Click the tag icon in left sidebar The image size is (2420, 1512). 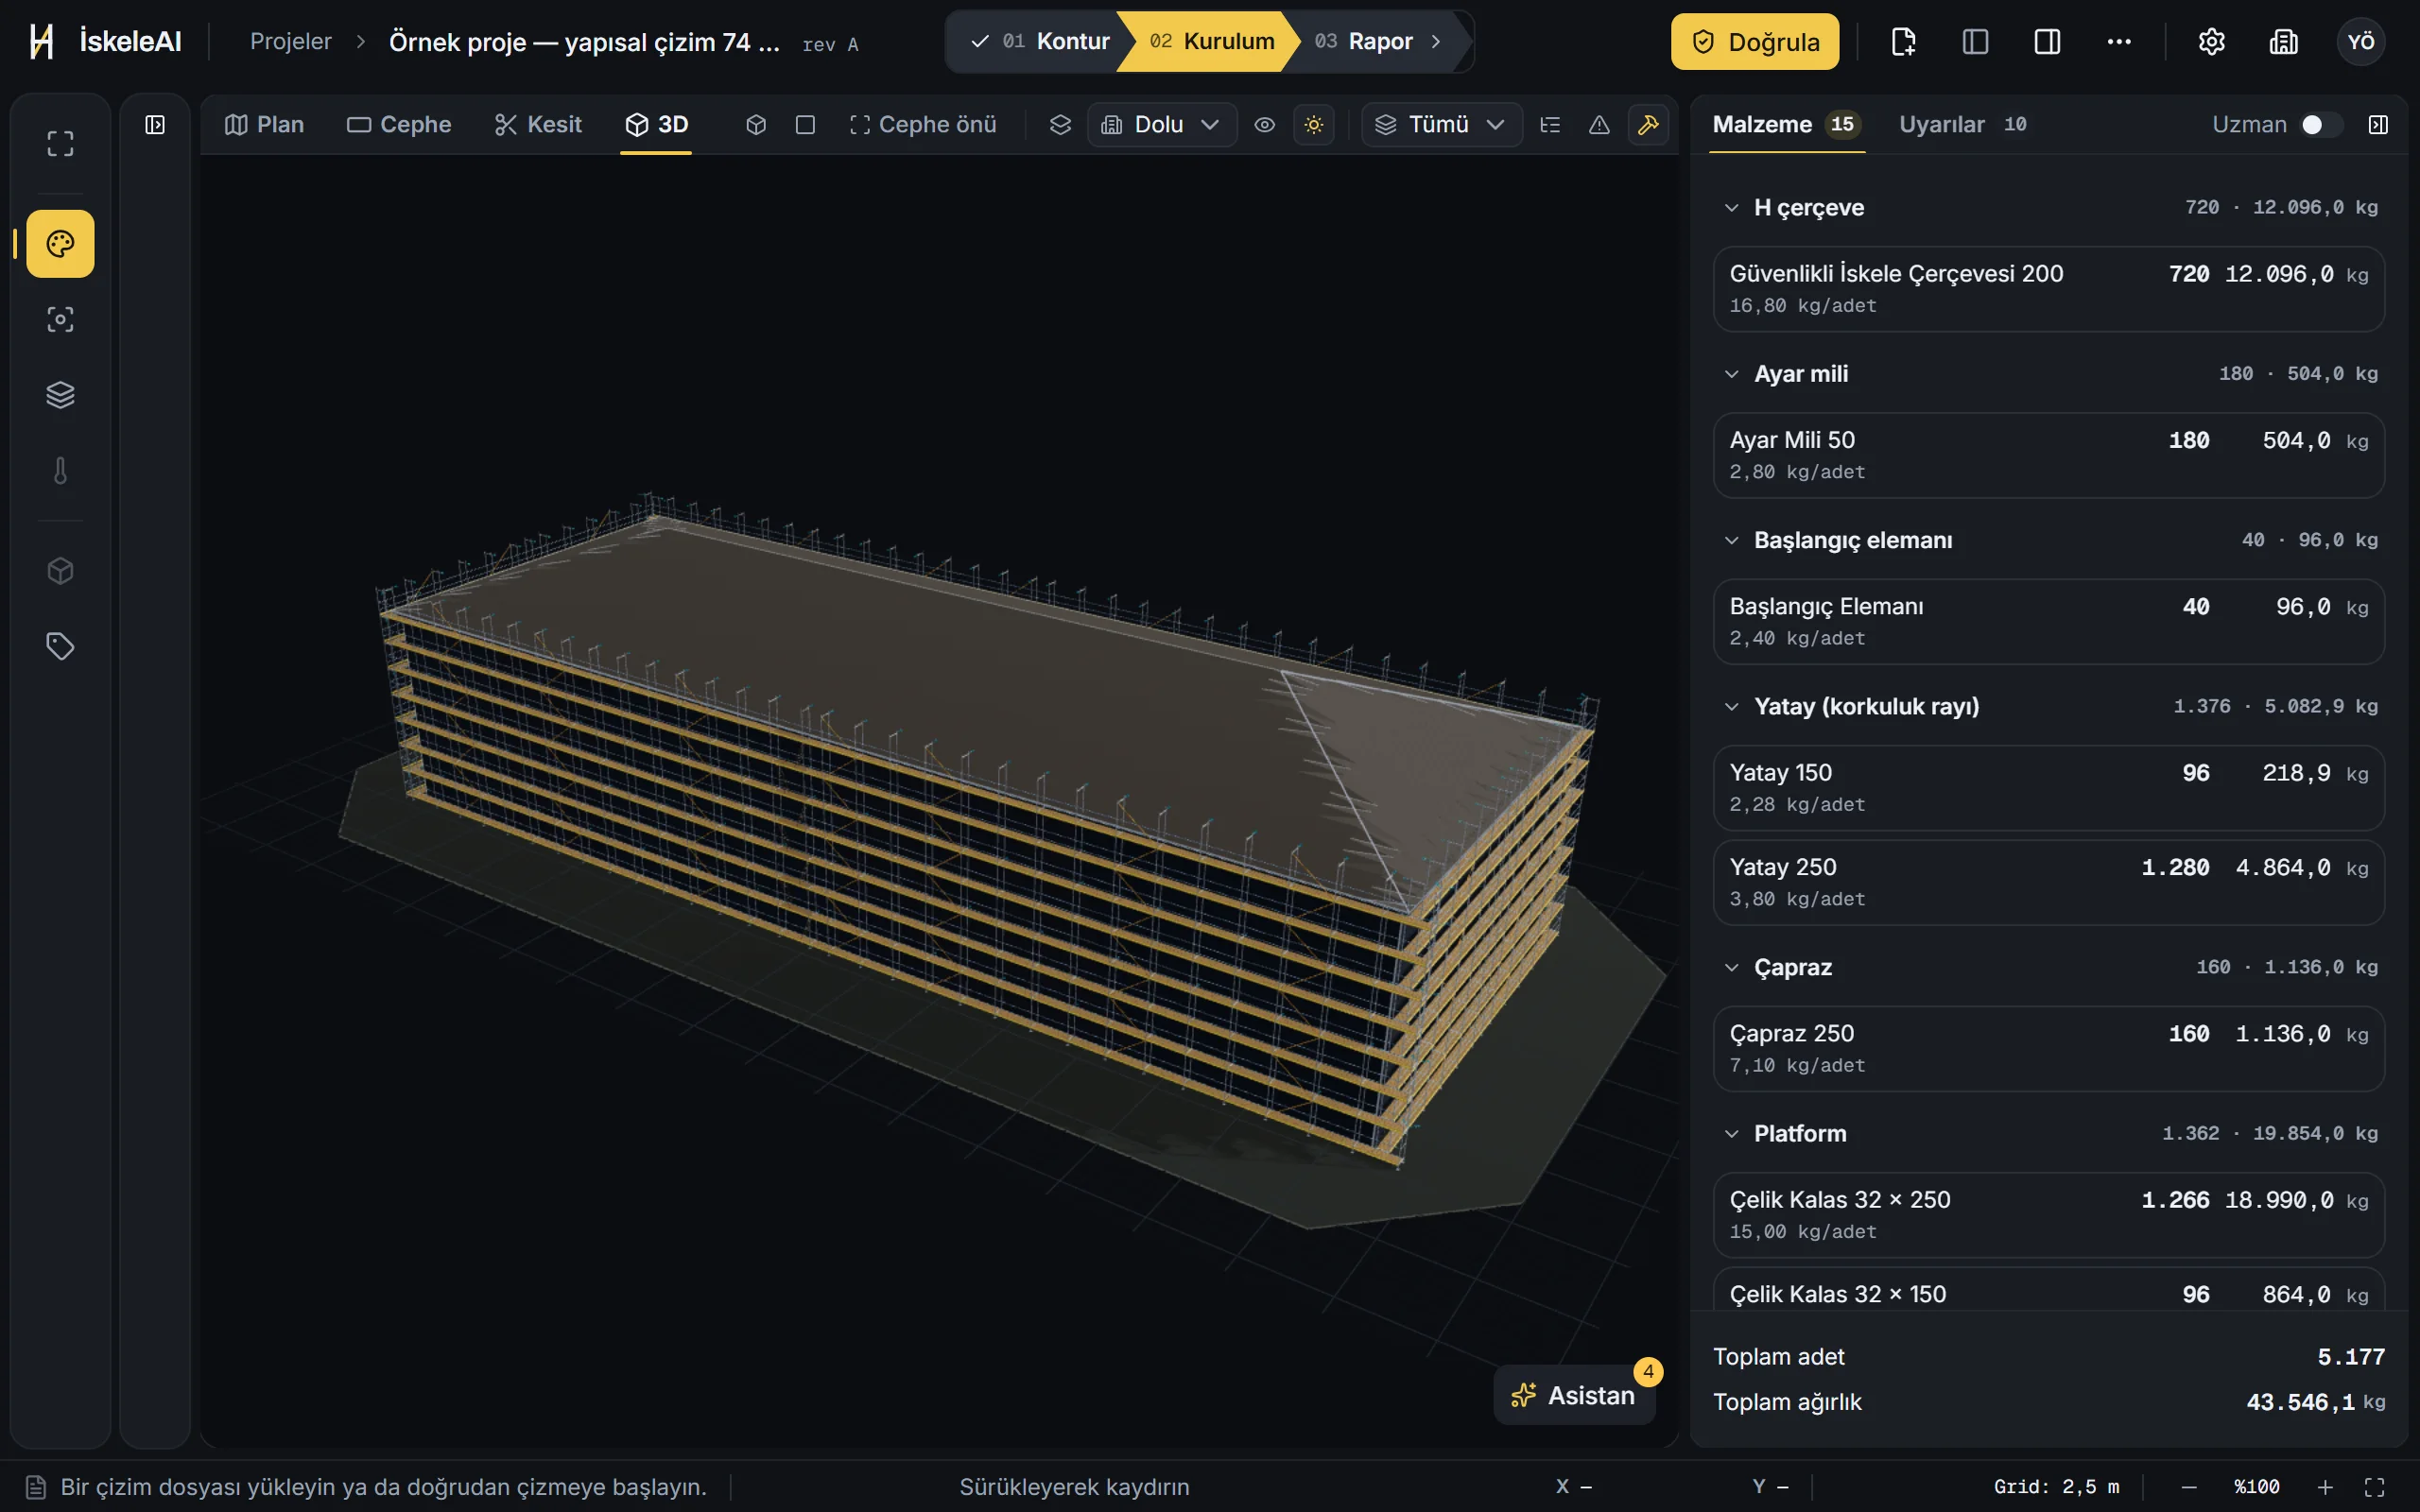[60, 647]
